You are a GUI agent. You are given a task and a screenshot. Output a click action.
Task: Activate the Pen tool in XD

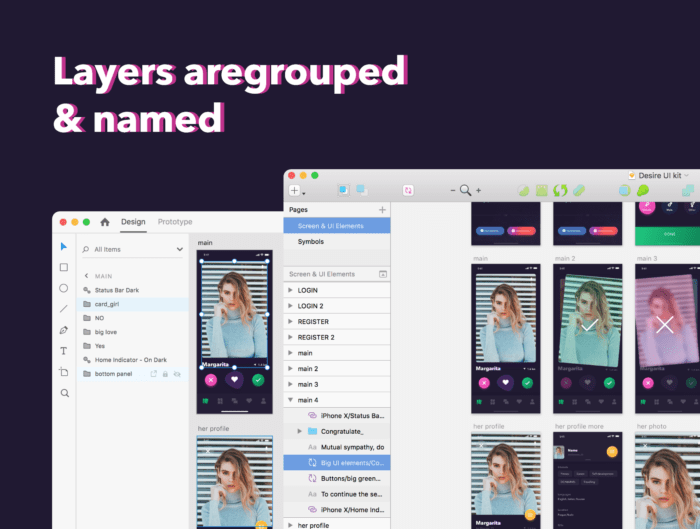point(64,330)
